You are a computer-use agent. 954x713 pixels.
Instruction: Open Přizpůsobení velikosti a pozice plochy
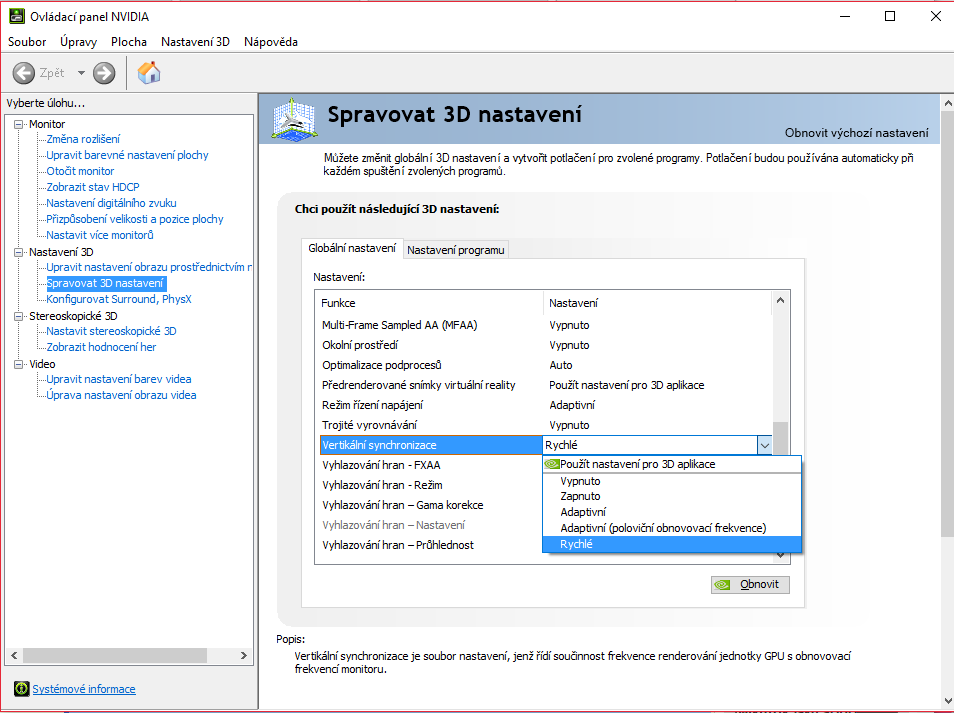tap(135, 219)
